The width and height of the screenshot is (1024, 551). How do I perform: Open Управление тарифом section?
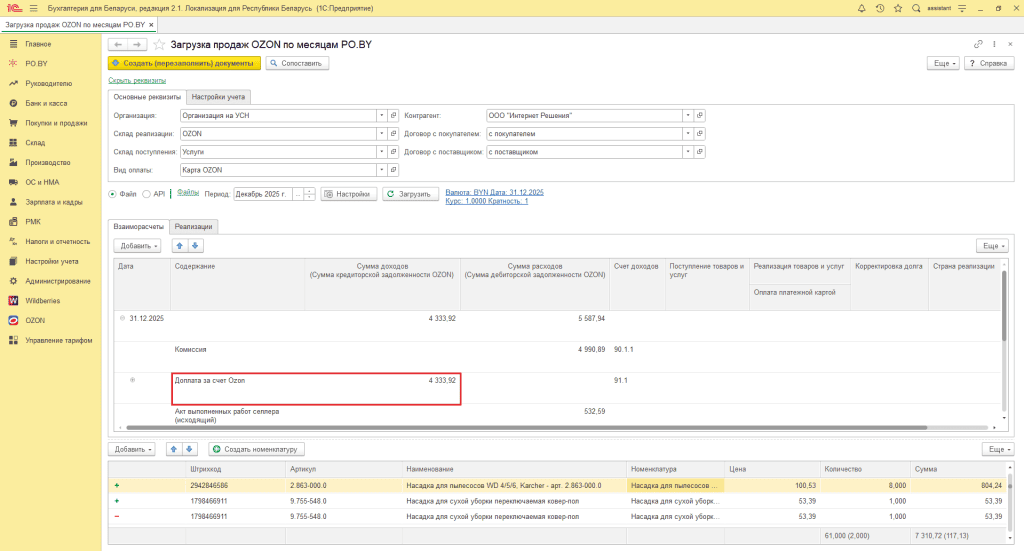59,340
